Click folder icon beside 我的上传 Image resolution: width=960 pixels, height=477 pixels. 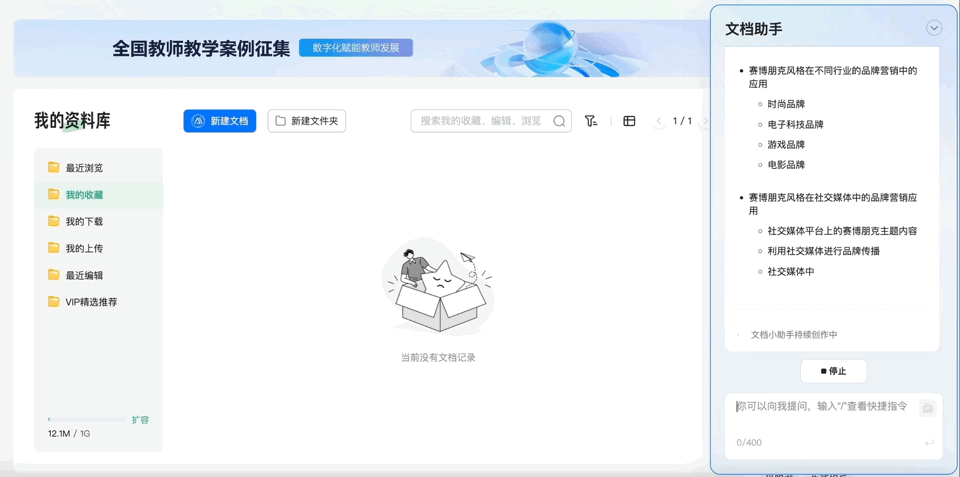tap(54, 248)
